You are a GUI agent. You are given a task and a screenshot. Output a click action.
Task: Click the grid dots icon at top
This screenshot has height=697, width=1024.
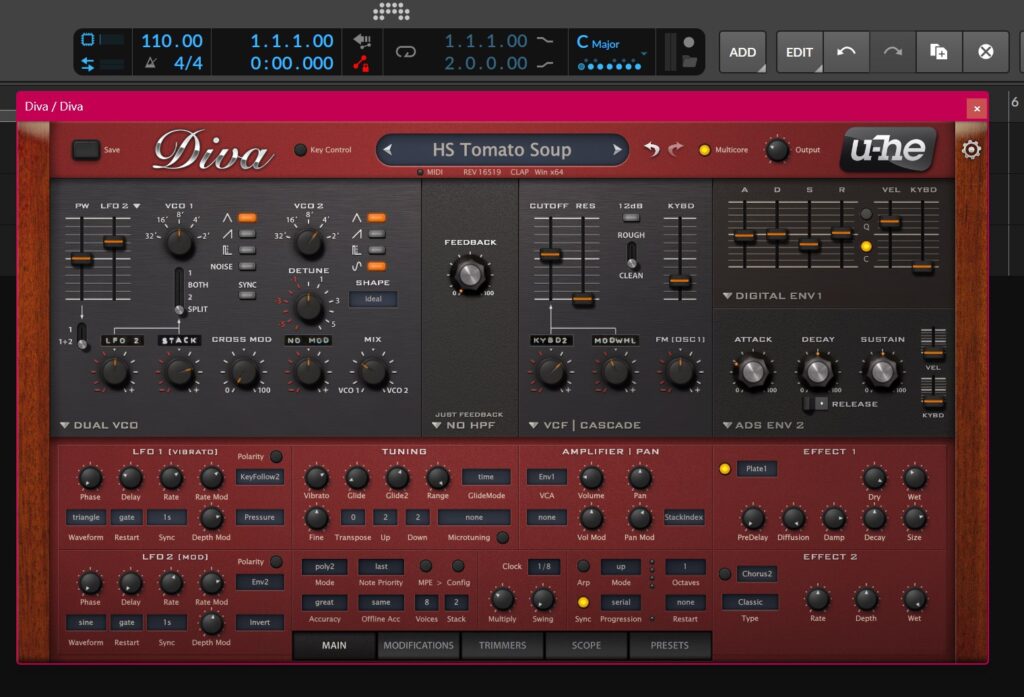click(x=391, y=10)
